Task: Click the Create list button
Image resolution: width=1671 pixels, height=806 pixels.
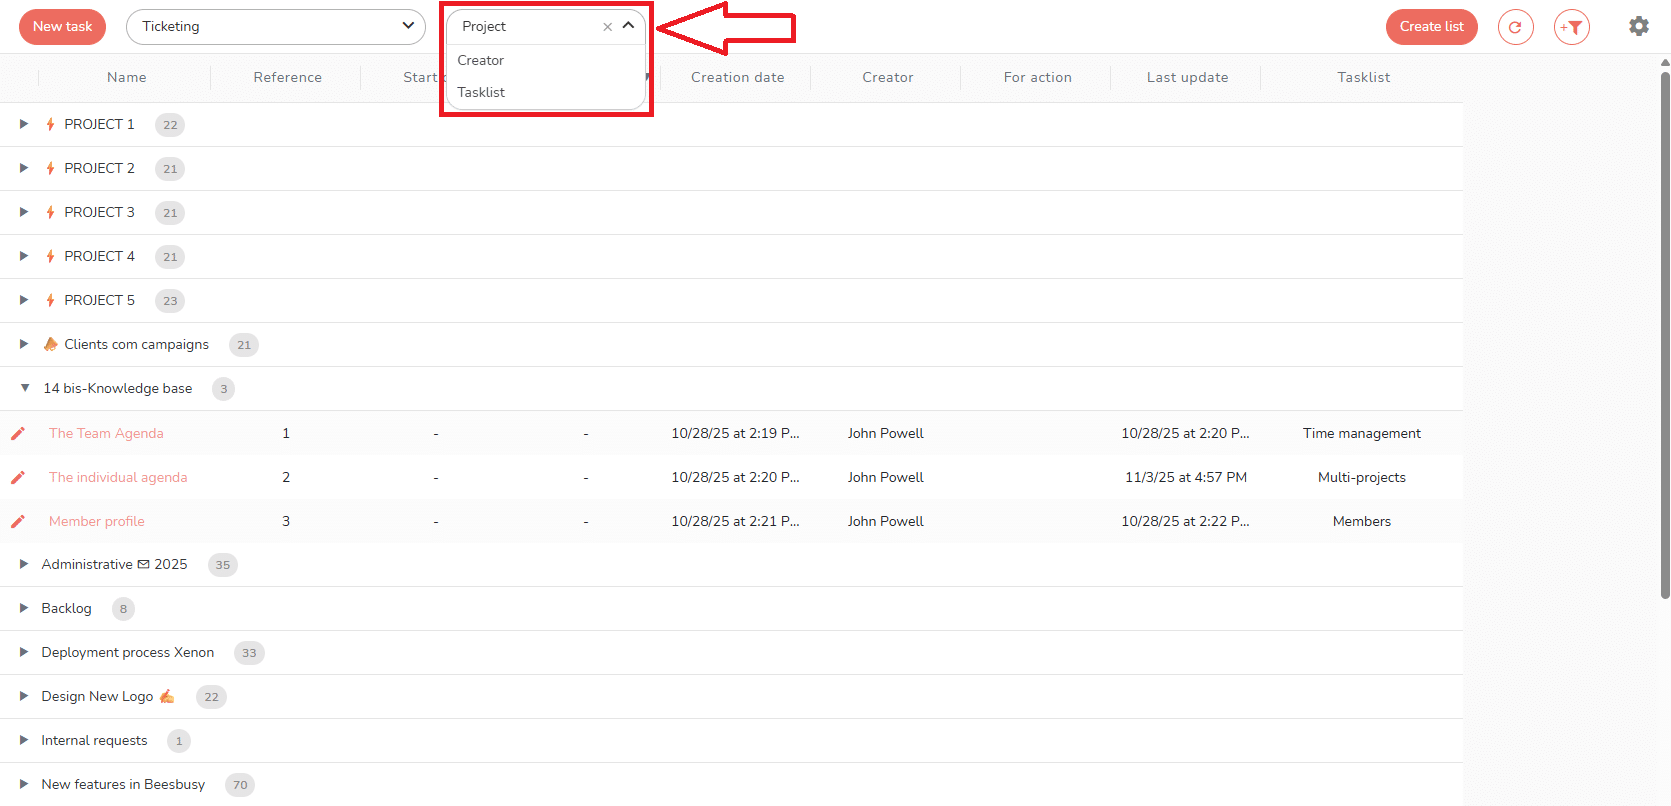Action: (1431, 27)
